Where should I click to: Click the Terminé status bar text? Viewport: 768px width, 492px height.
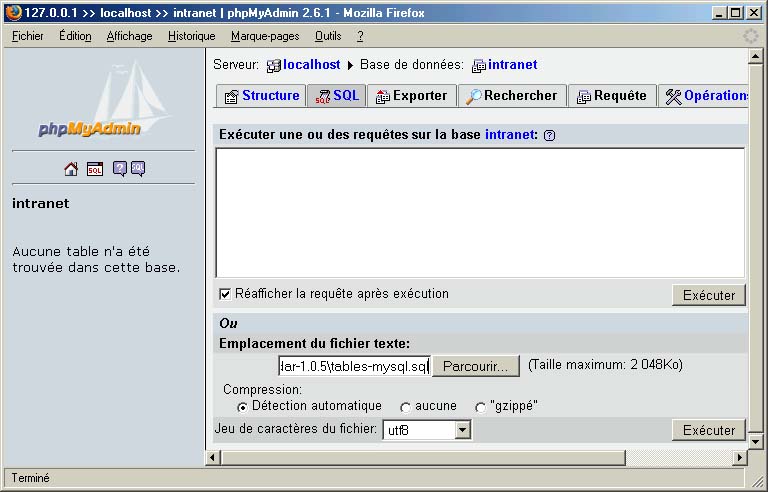30,478
